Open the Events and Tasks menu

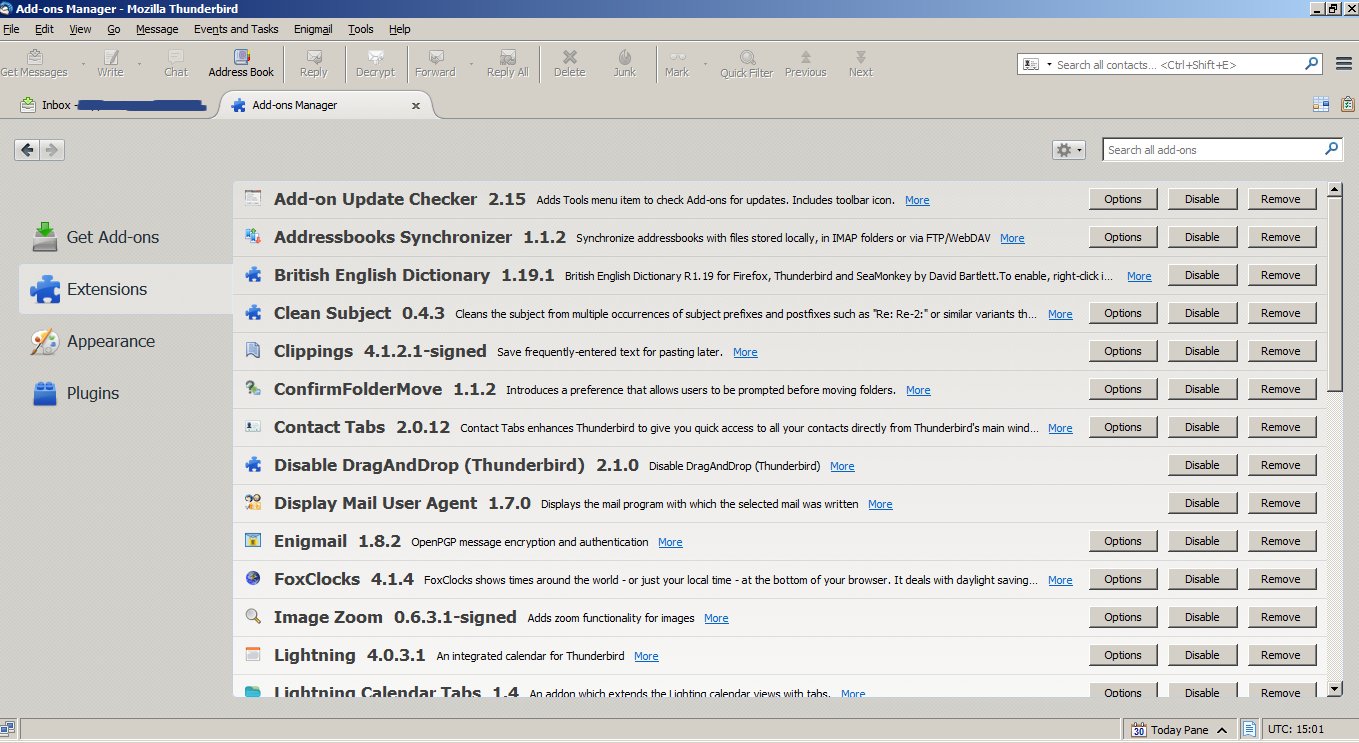tap(236, 29)
